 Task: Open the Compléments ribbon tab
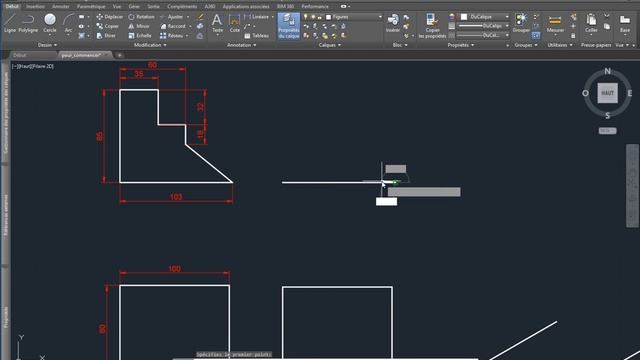182,7
